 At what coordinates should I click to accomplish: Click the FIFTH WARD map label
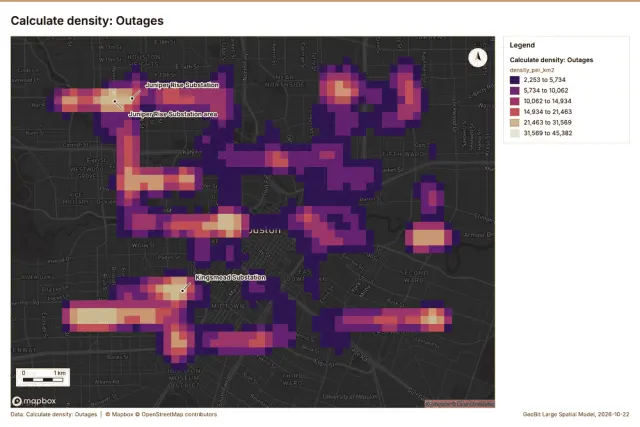[x=404, y=154]
